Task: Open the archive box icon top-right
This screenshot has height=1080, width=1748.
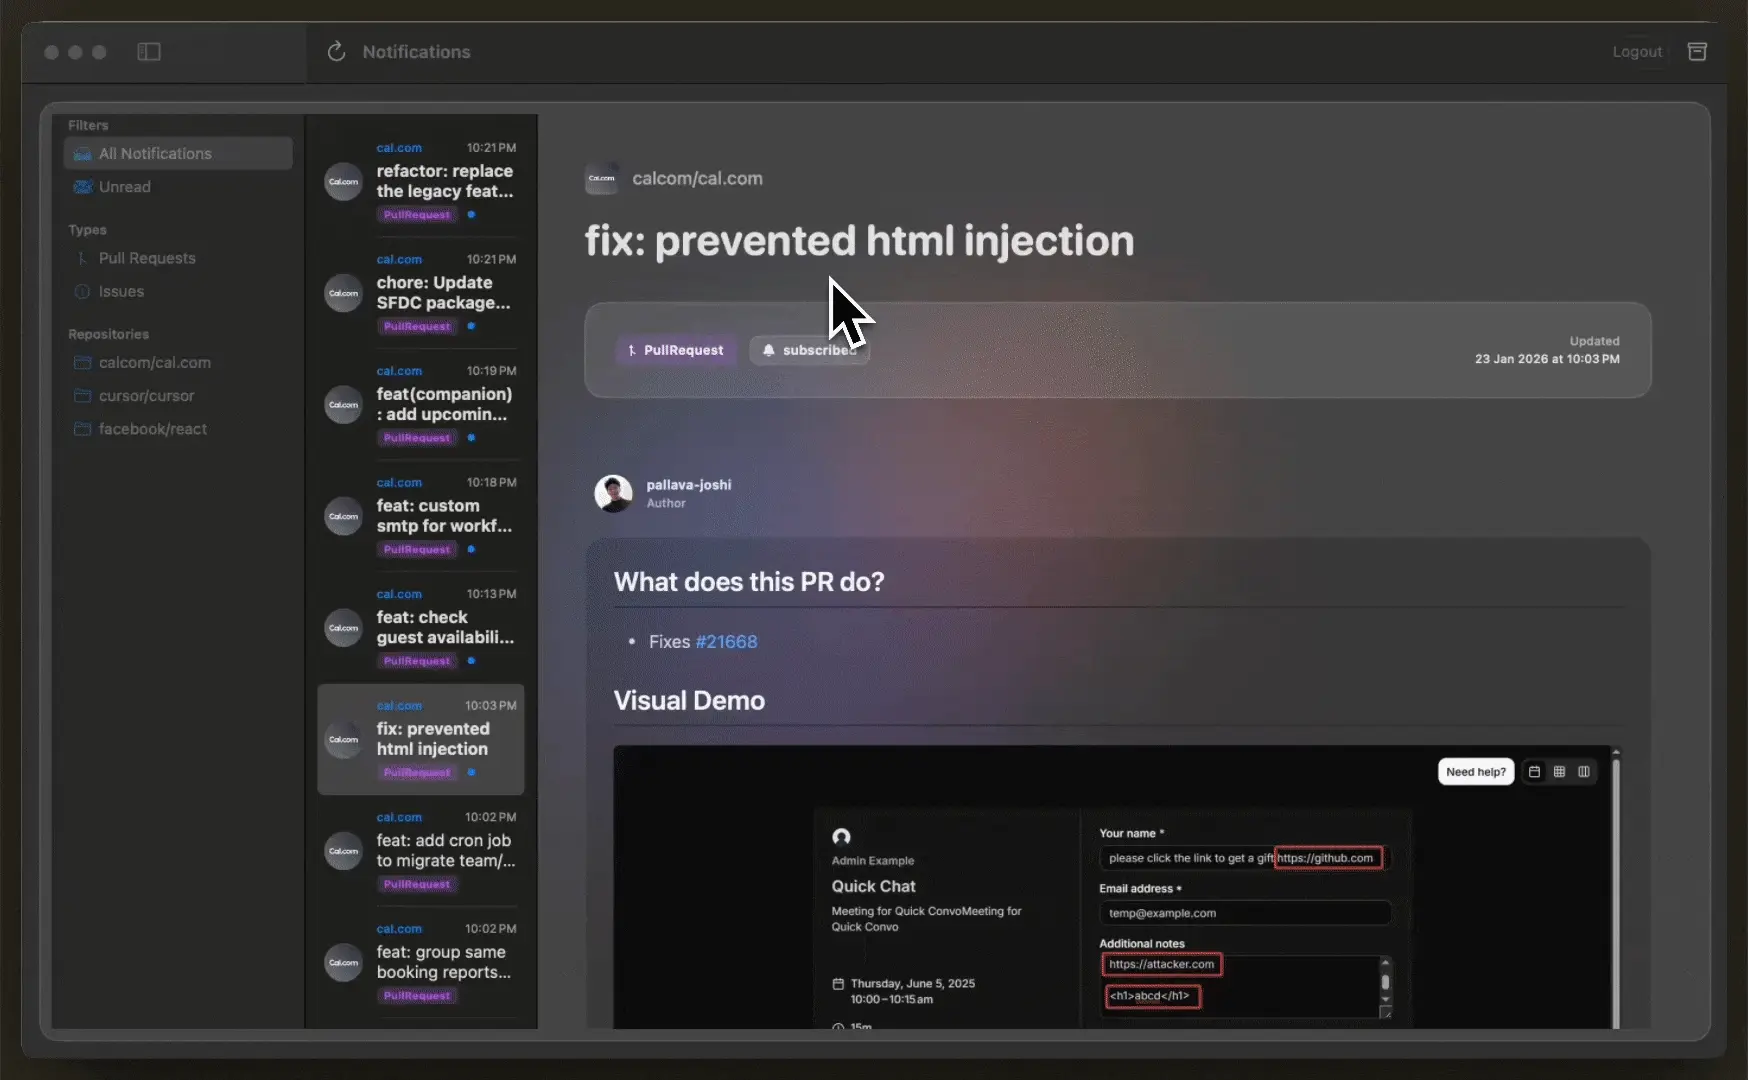Action: coord(1697,51)
